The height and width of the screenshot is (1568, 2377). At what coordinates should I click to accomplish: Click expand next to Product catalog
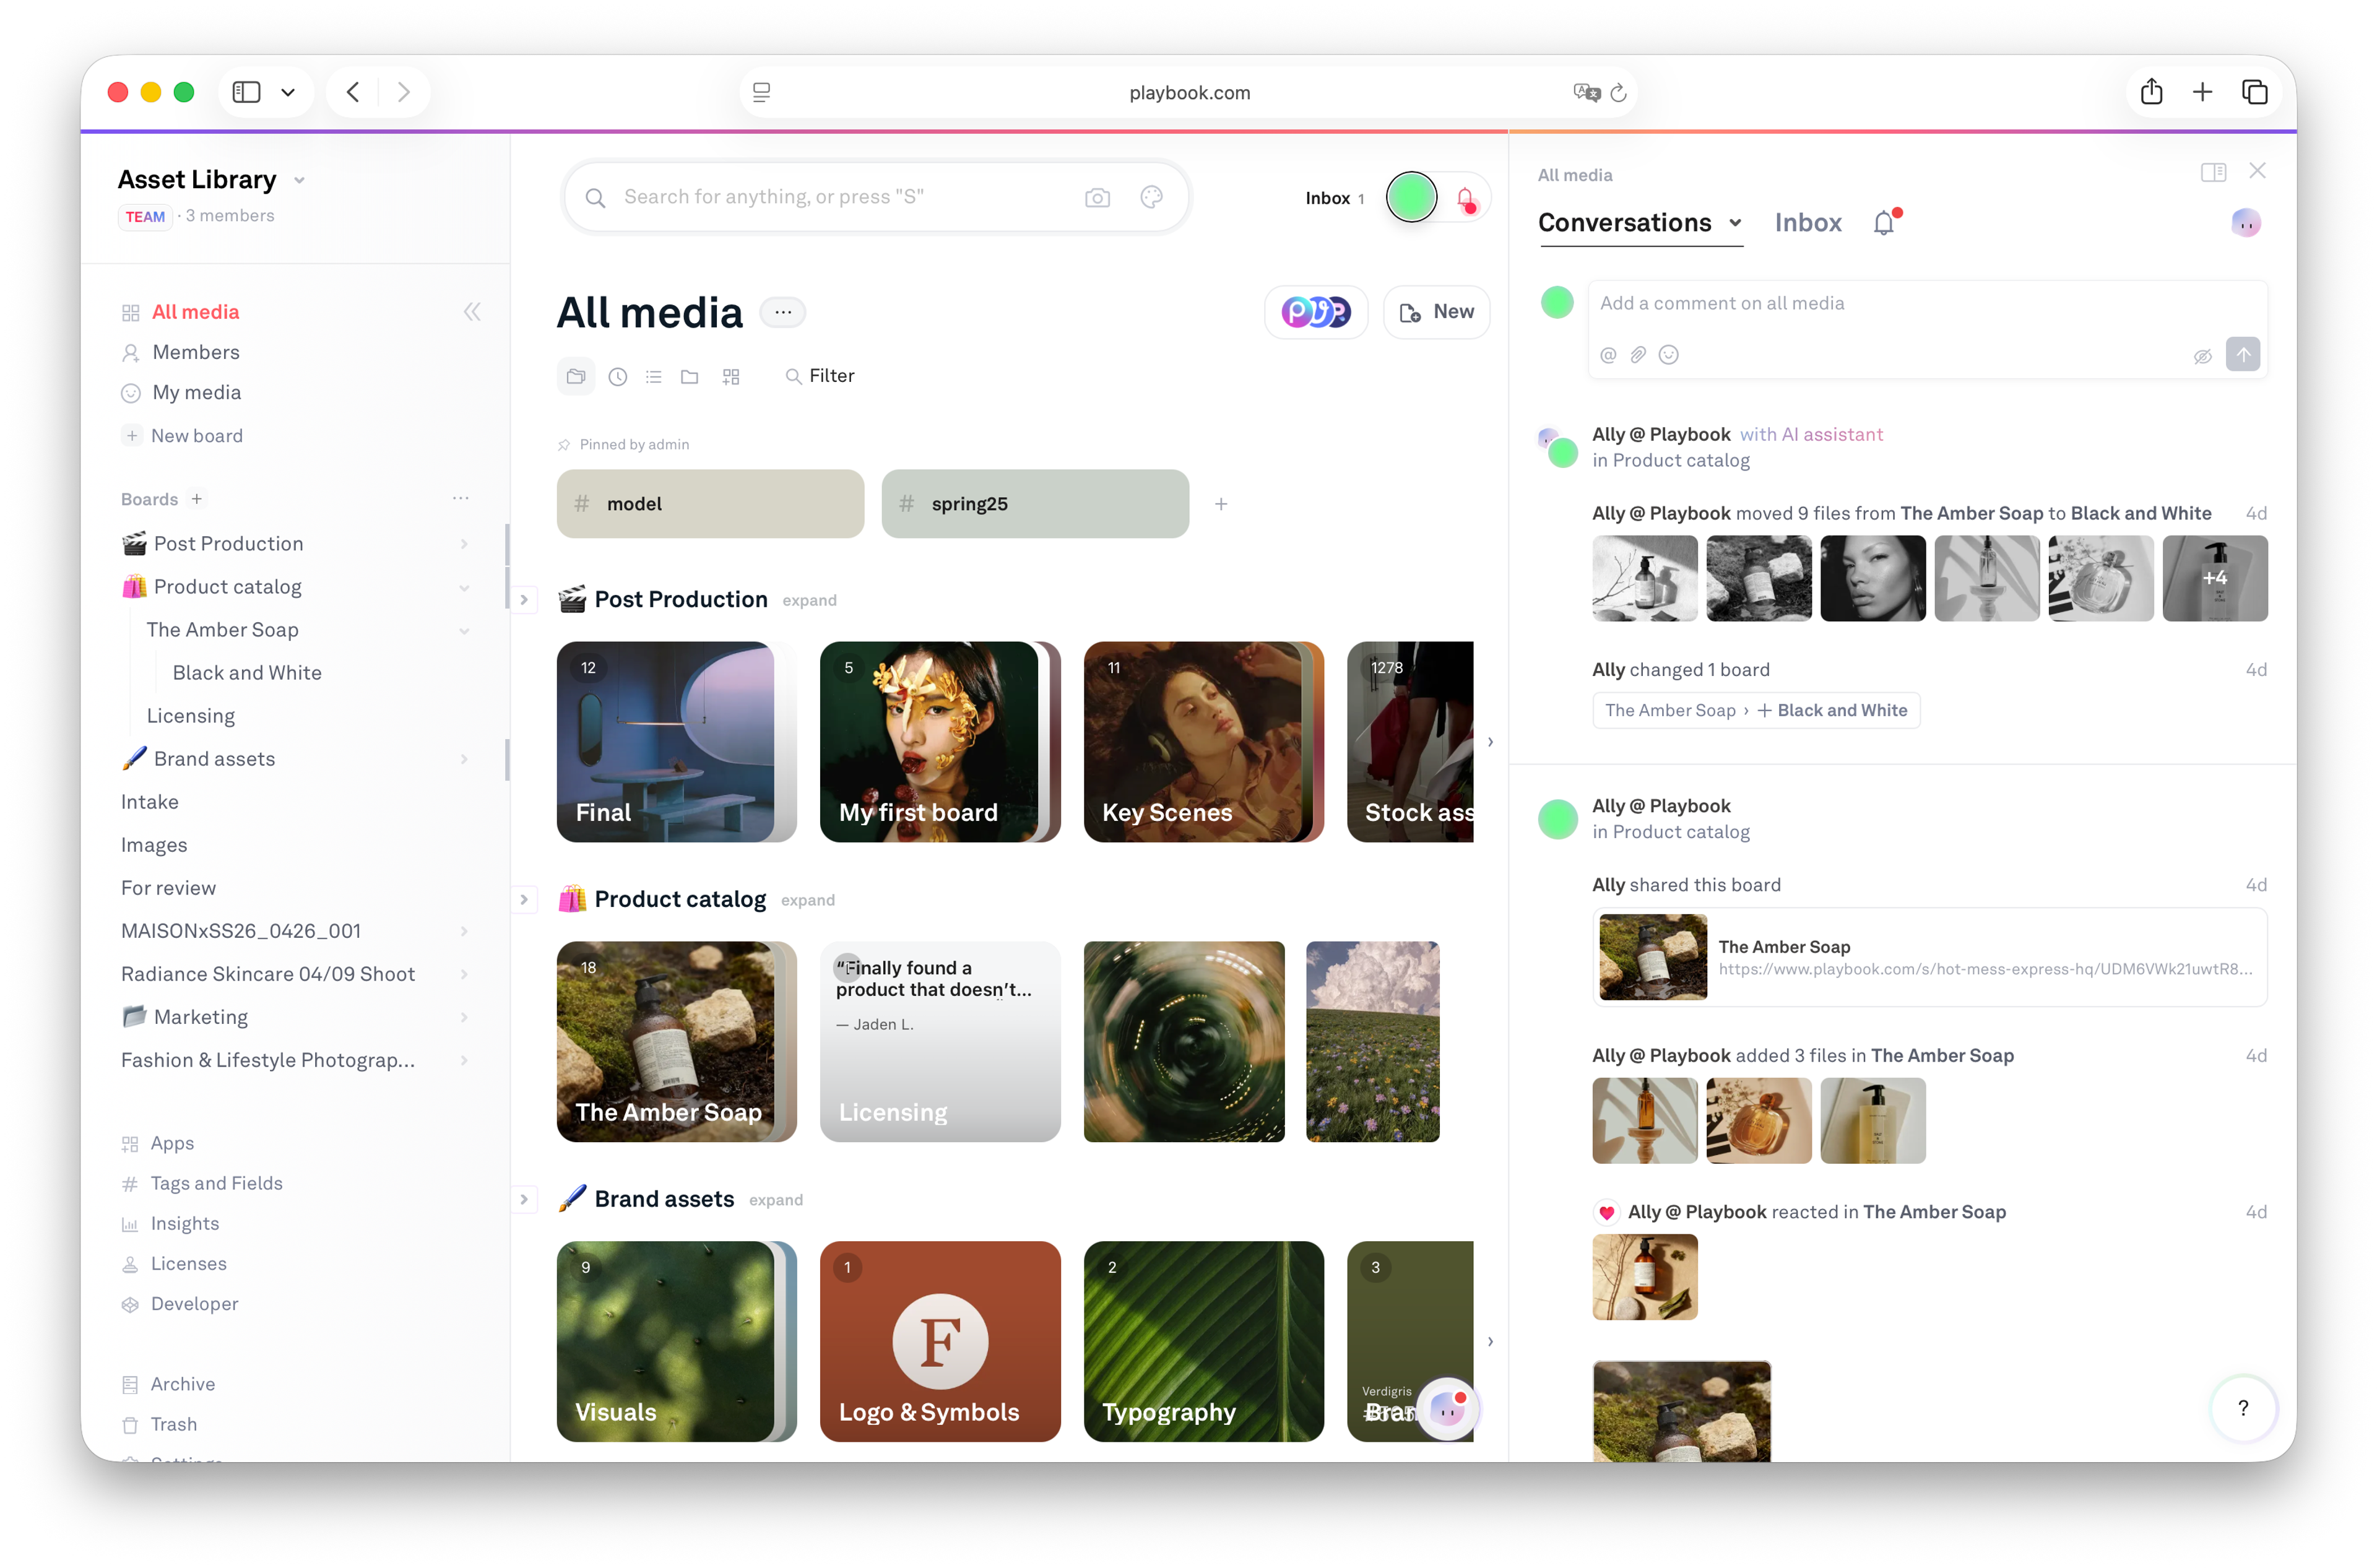pyautogui.click(x=808, y=900)
